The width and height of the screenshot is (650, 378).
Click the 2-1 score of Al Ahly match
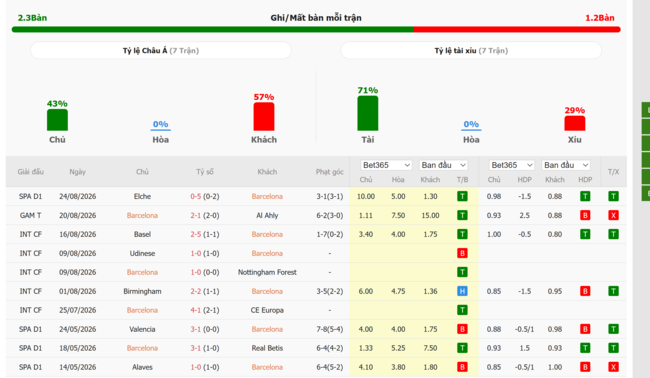(196, 216)
